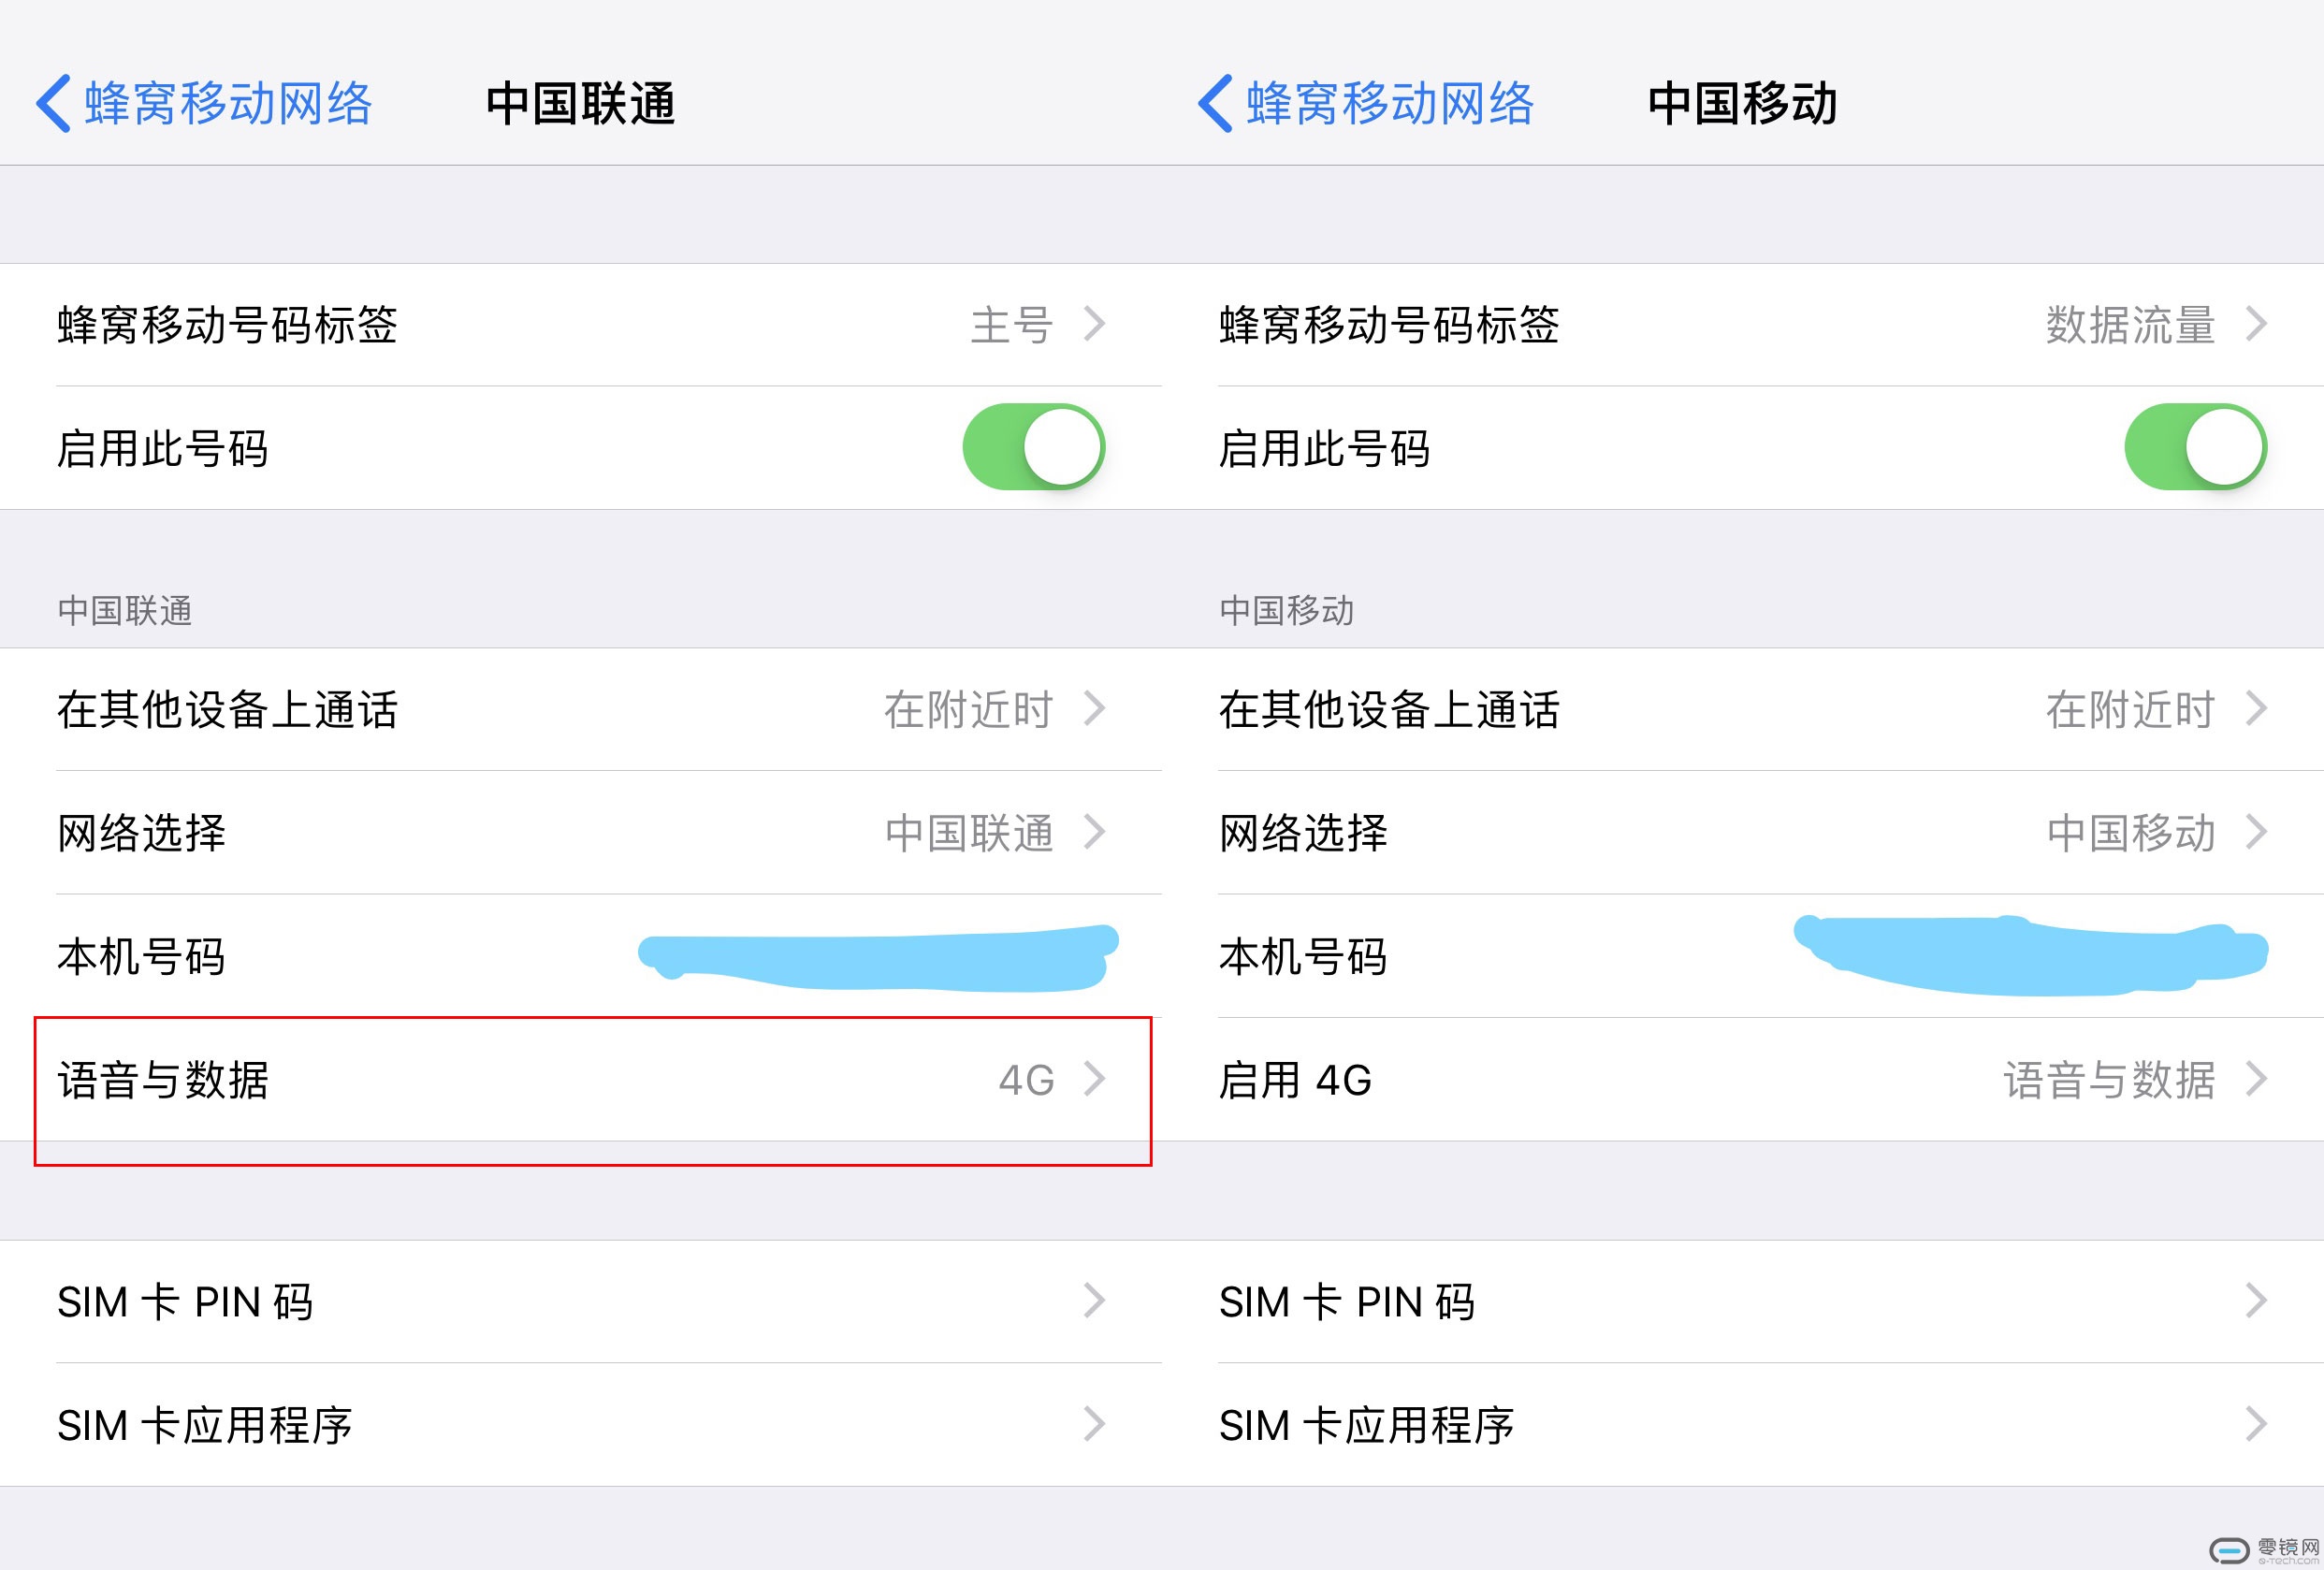Open 启用 4G option for China Mobile
The image size is (2324, 1570).
tap(1742, 1080)
